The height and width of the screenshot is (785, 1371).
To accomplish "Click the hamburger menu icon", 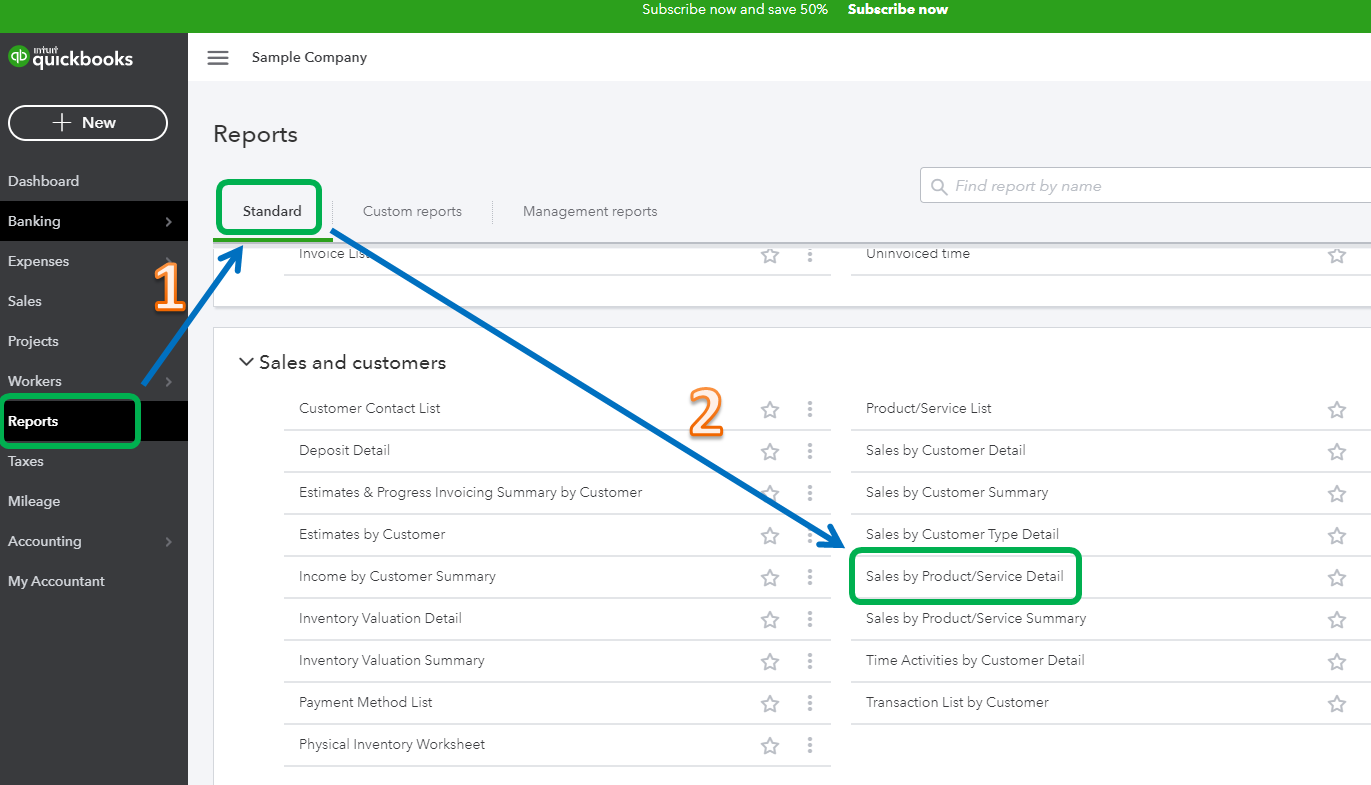I will pos(218,58).
